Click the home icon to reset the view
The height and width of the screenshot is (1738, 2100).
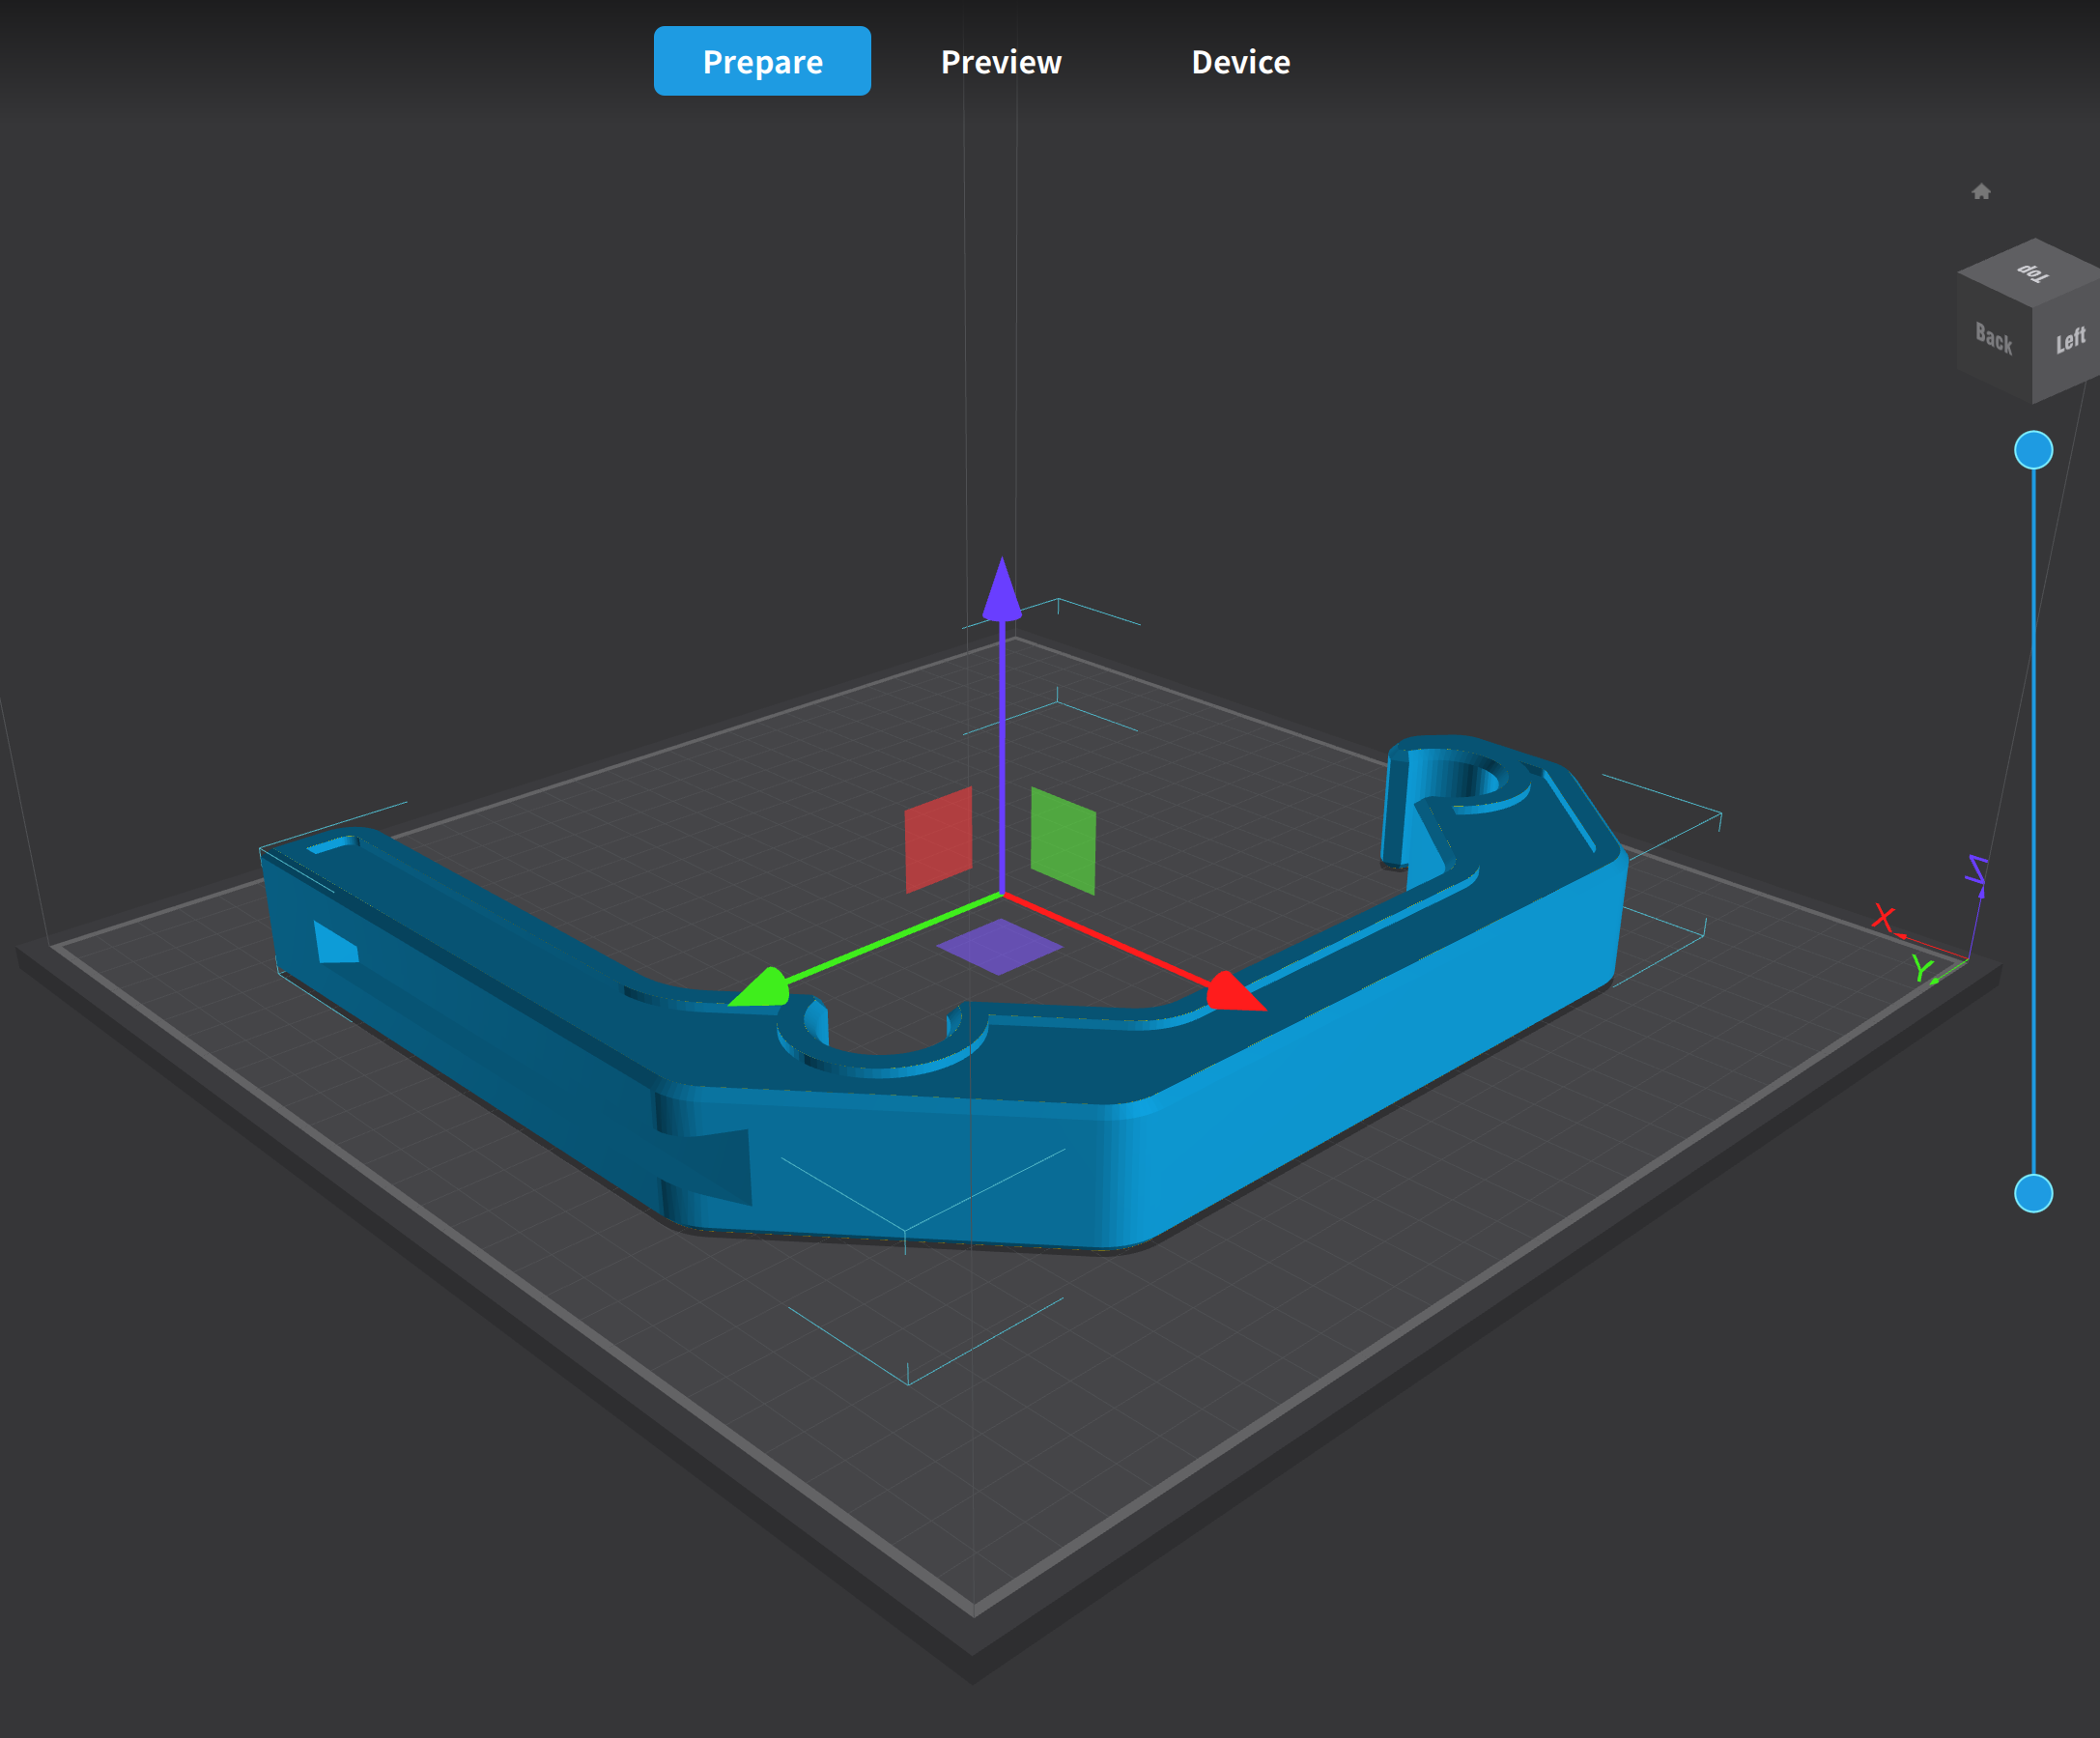click(1981, 191)
